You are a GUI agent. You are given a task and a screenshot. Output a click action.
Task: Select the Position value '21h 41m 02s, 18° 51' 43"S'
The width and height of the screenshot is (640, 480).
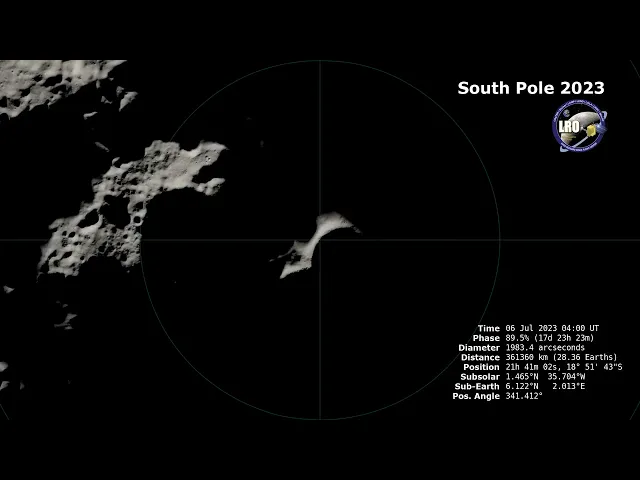pyautogui.click(x=564, y=367)
